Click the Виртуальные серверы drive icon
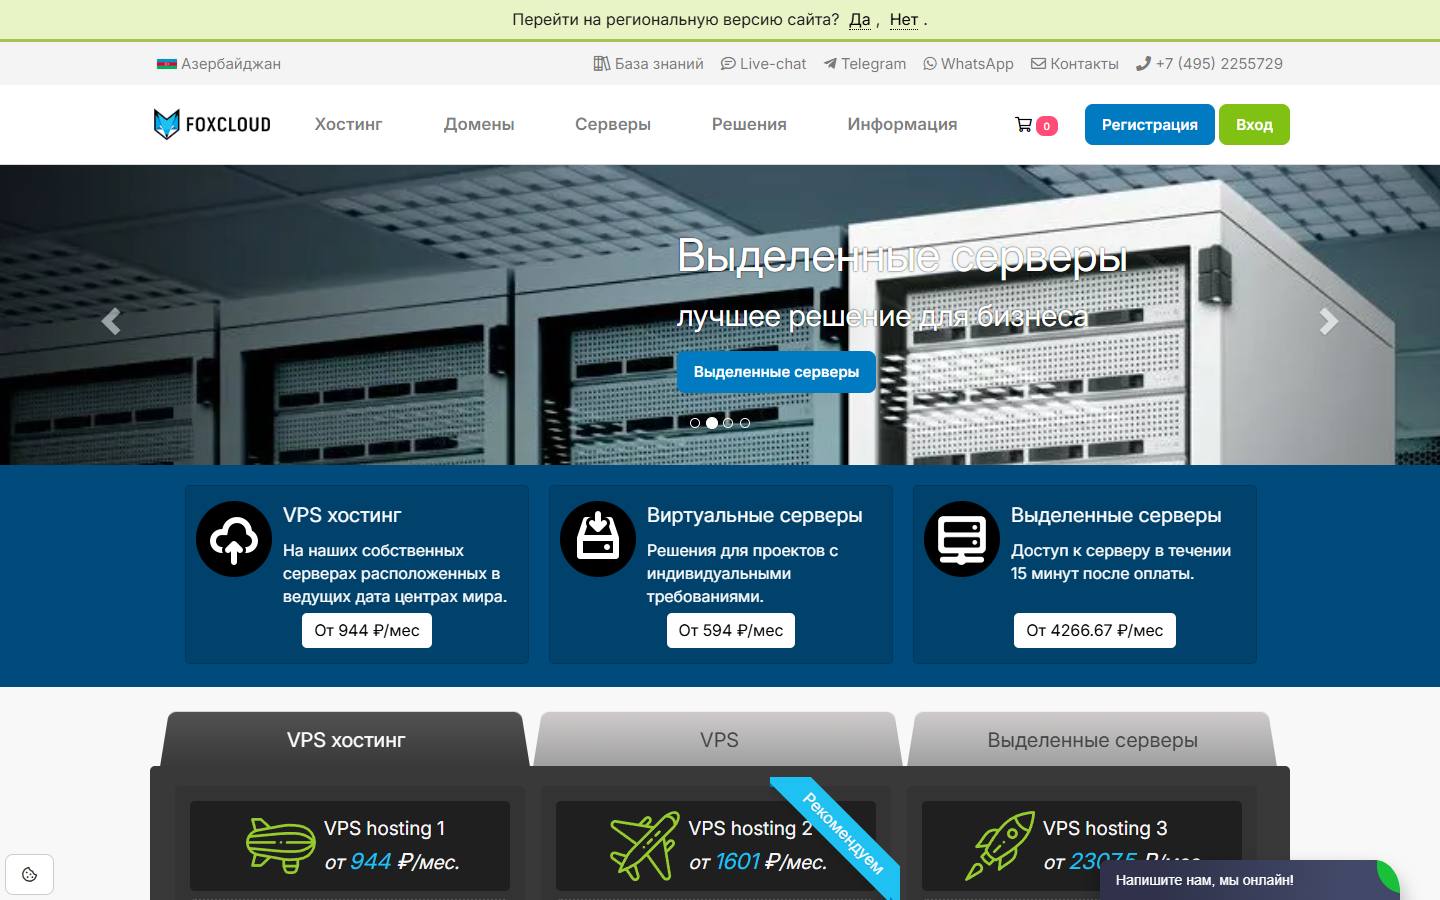This screenshot has height=900, width=1440. point(598,539)
